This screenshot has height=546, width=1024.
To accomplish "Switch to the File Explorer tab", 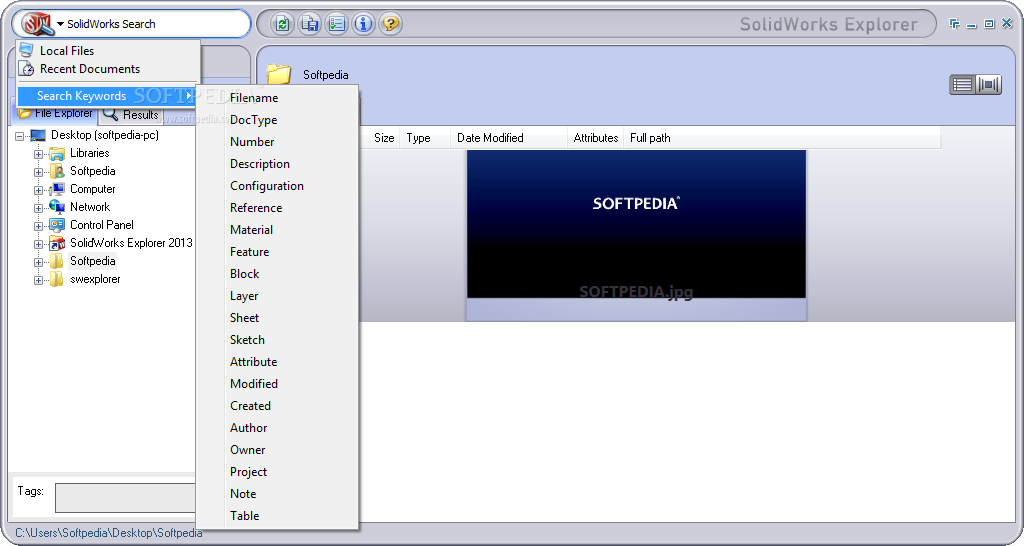I will pyautogui.click(x=56, y=114).
